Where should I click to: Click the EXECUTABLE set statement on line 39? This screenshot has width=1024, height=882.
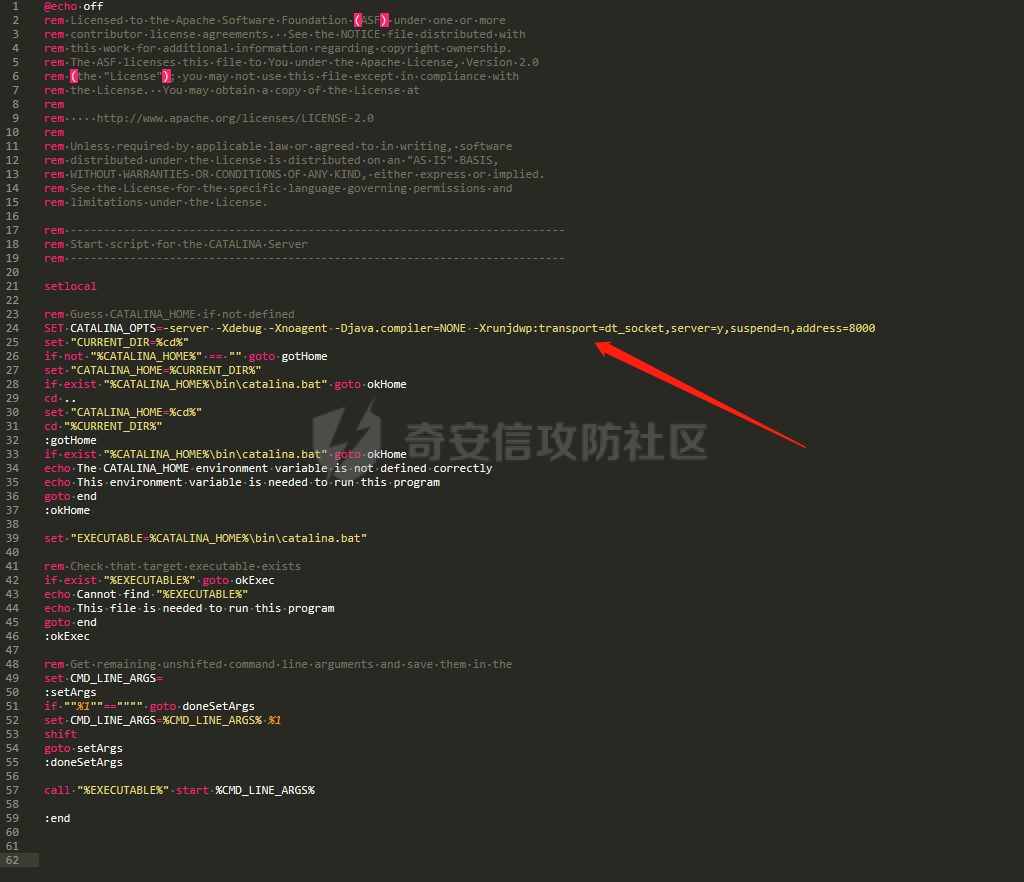click(x=206, y=539)
